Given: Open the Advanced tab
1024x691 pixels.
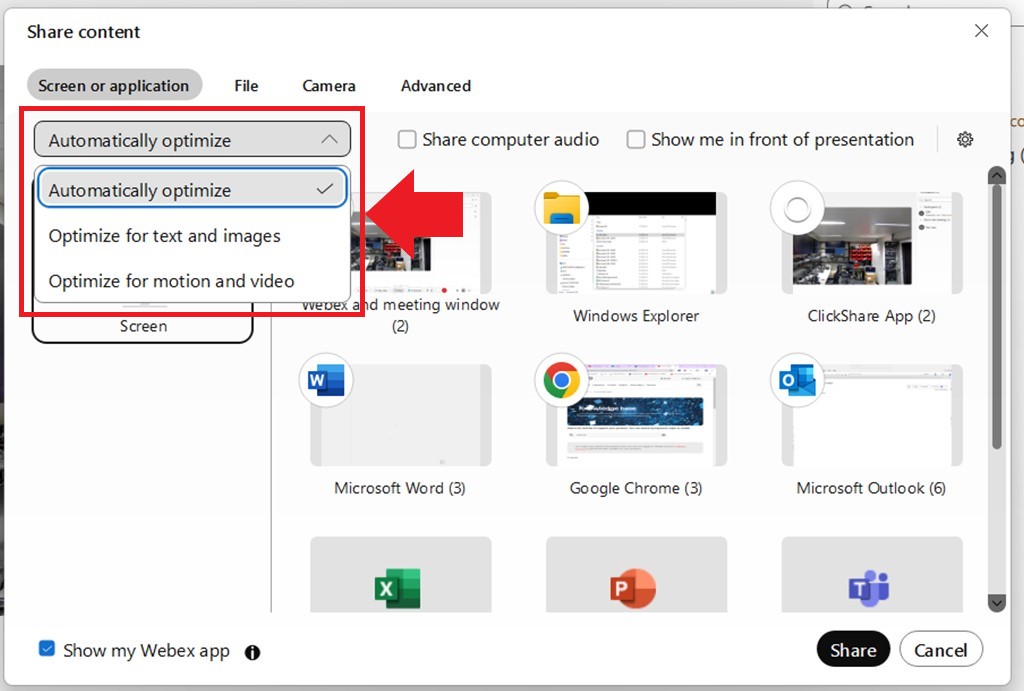Looking at the screenshot, I should click(x=436, y=86).
